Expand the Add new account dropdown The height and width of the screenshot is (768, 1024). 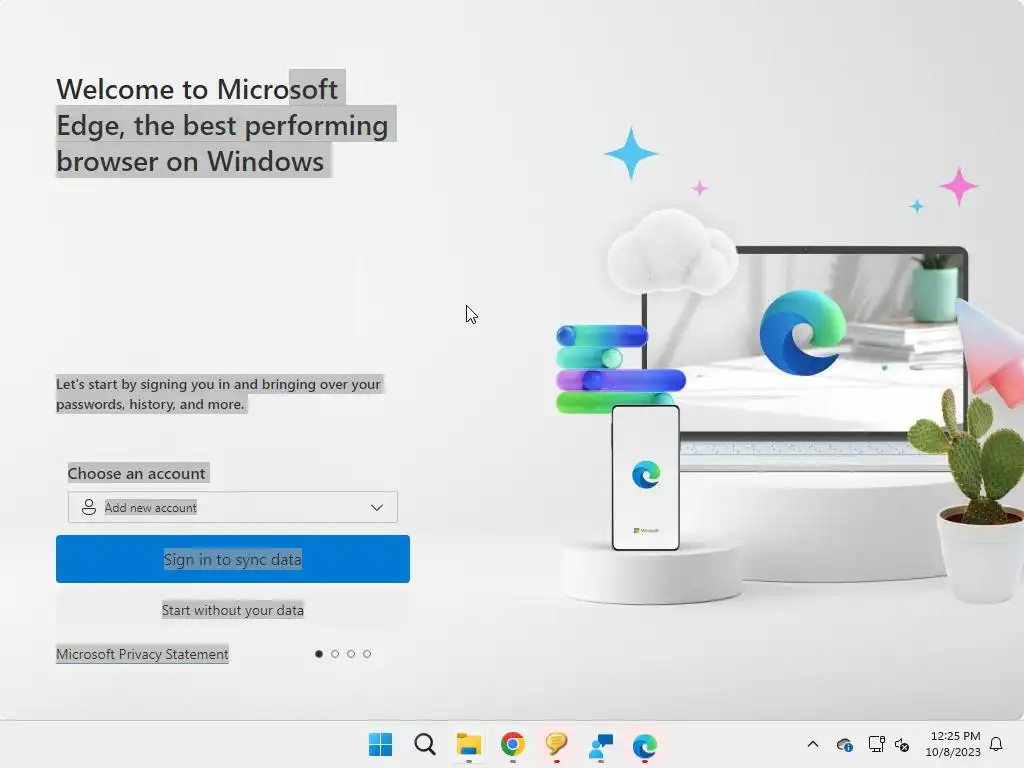pyautogui.click(x=232, y=507)
